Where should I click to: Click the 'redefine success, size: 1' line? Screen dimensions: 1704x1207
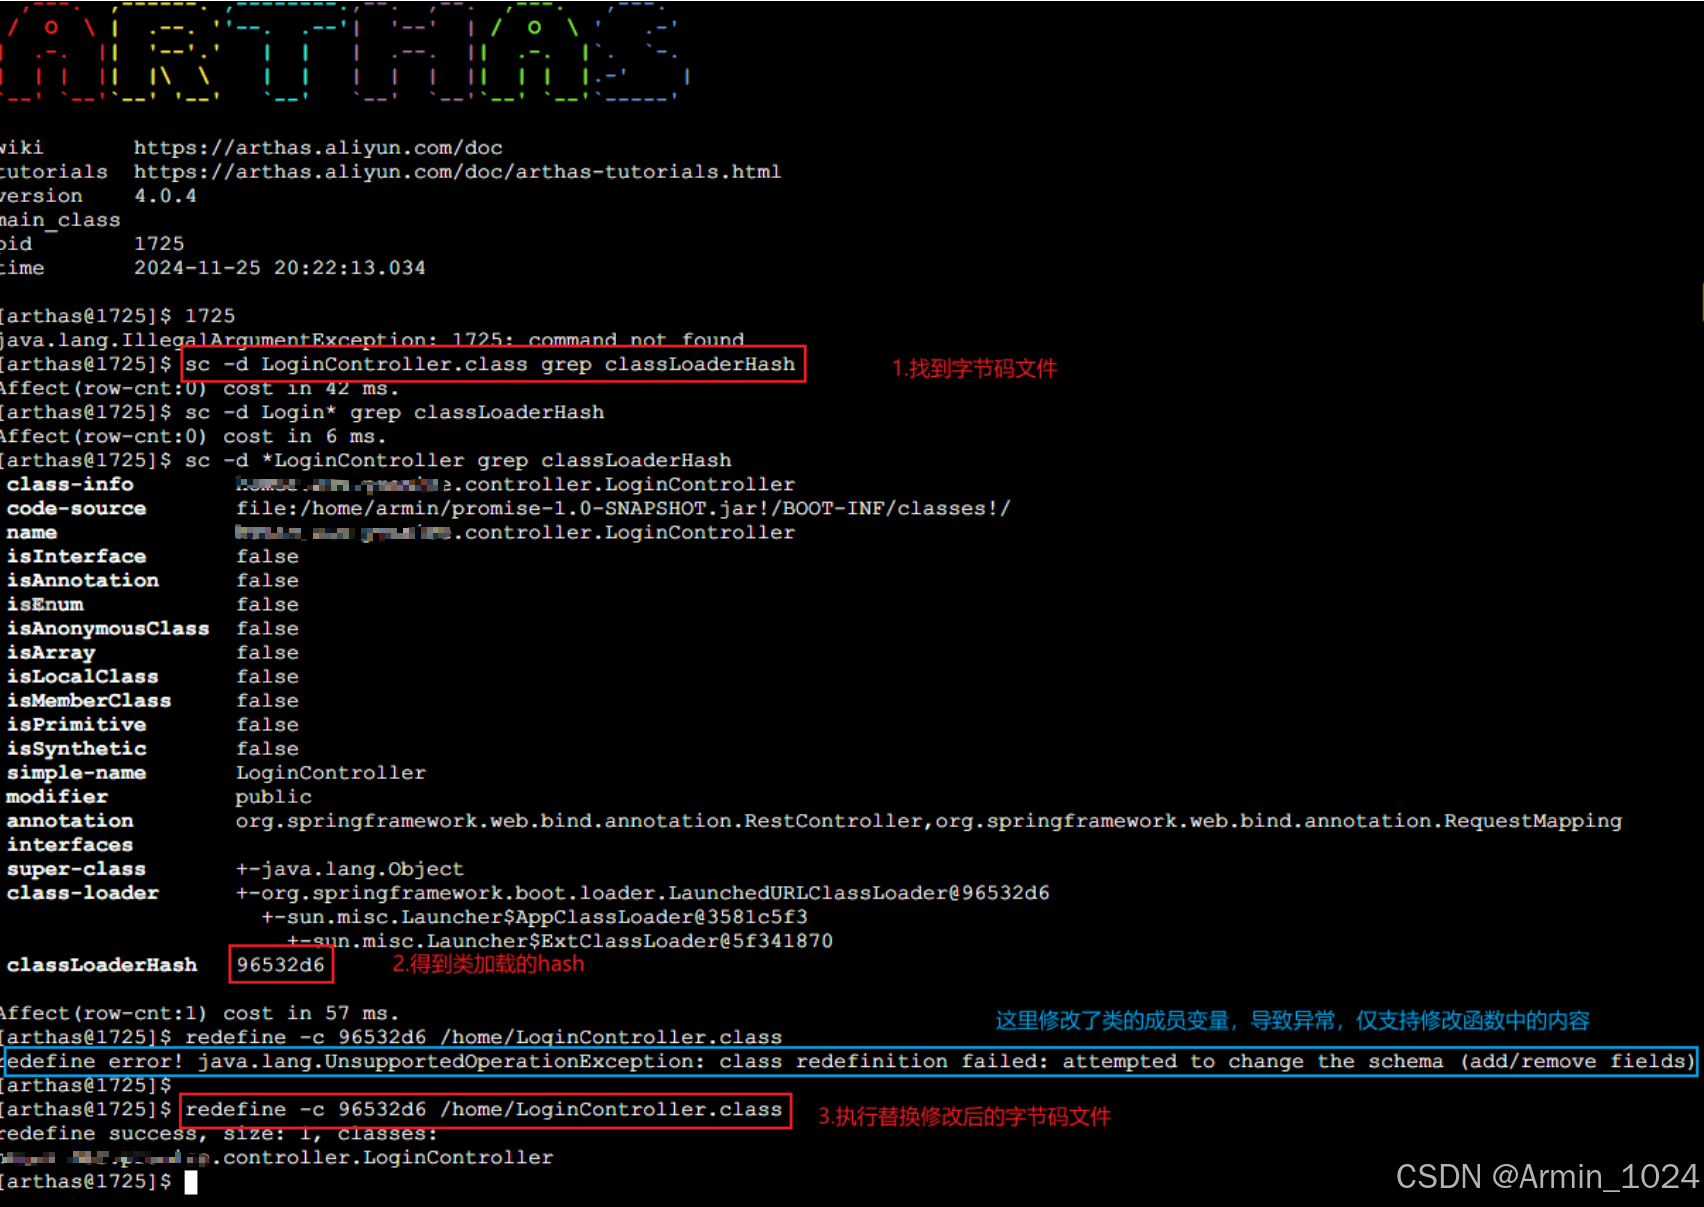219,1133
